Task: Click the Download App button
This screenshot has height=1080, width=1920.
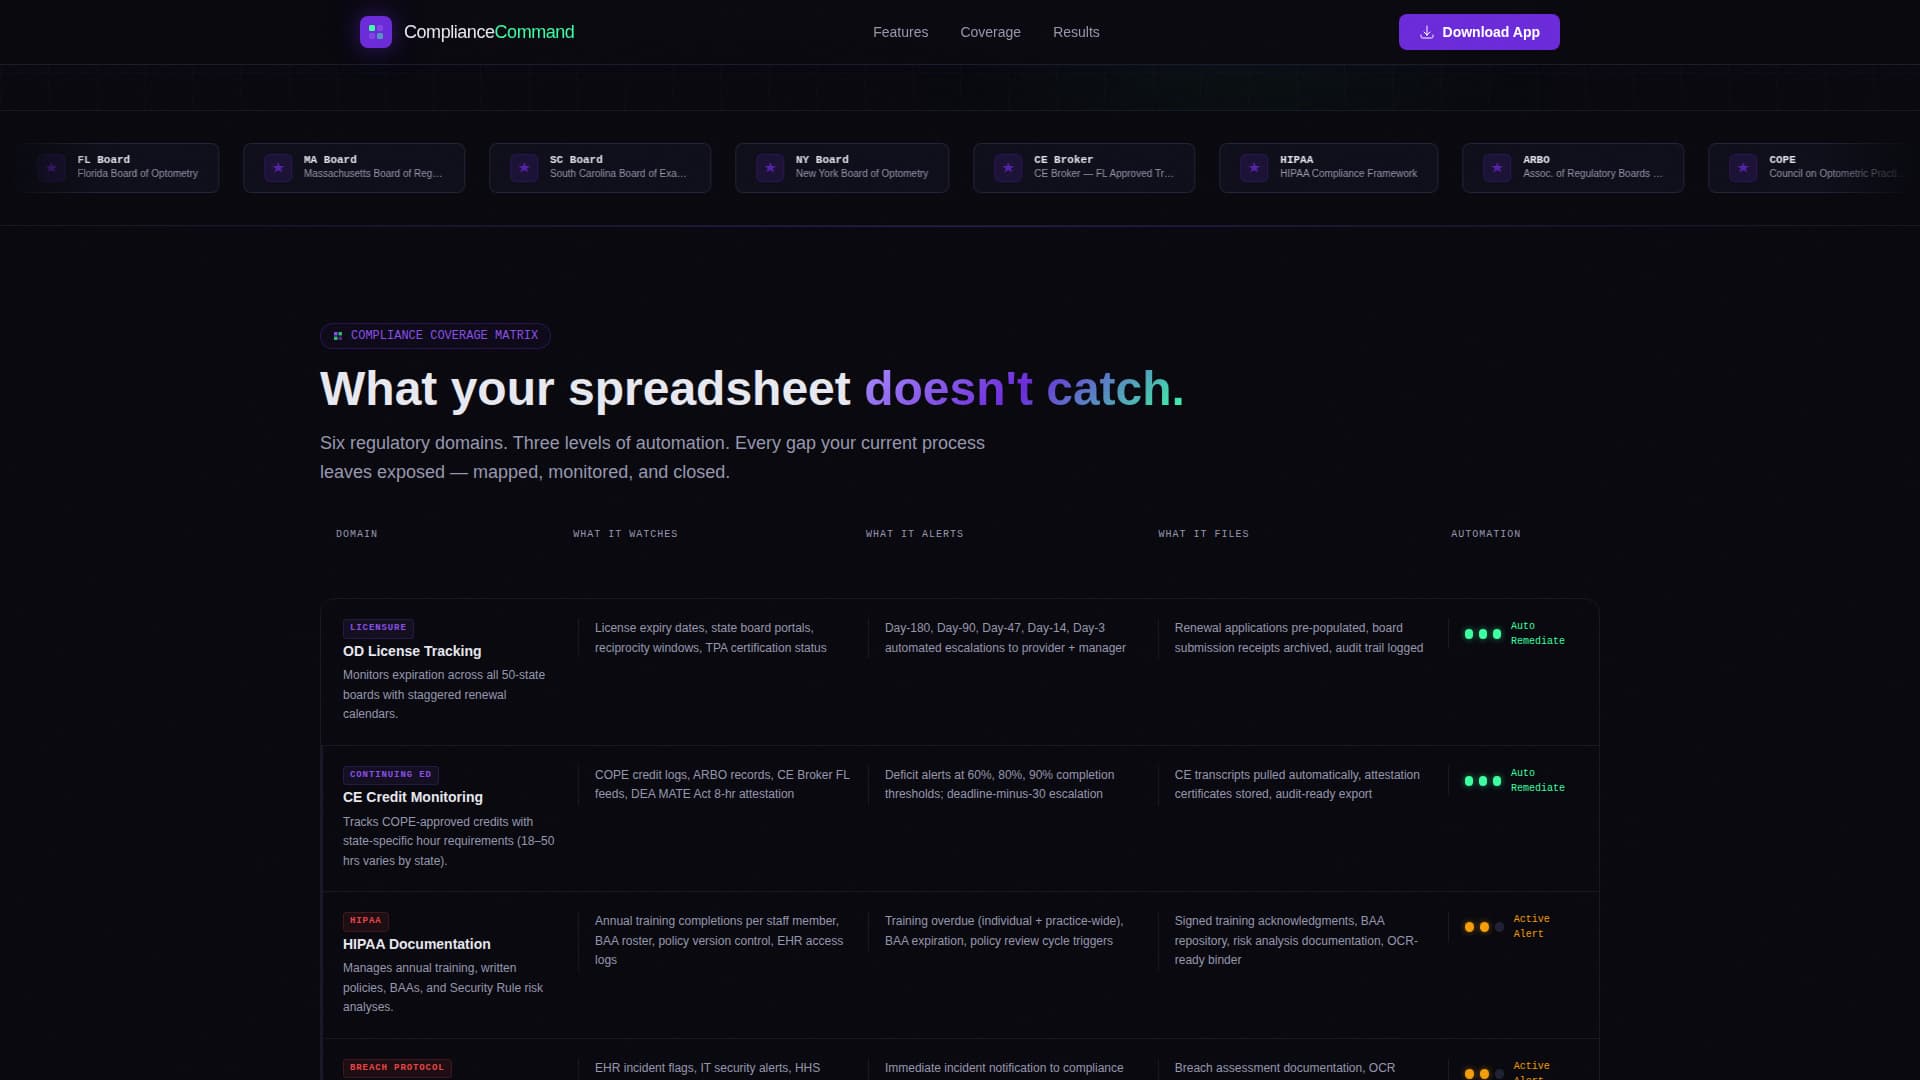Action: click(1479, 32)
